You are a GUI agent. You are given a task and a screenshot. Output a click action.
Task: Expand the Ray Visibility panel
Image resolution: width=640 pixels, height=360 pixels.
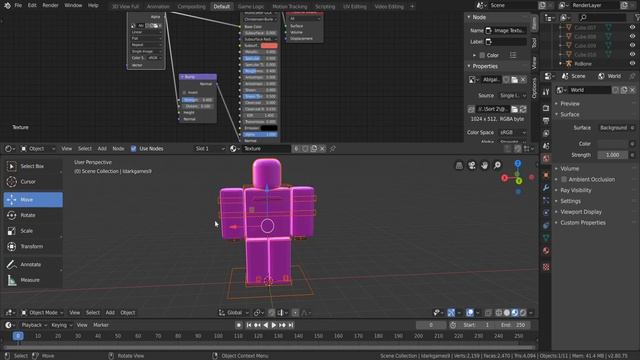pyautogui.click(x=576, y=190)
